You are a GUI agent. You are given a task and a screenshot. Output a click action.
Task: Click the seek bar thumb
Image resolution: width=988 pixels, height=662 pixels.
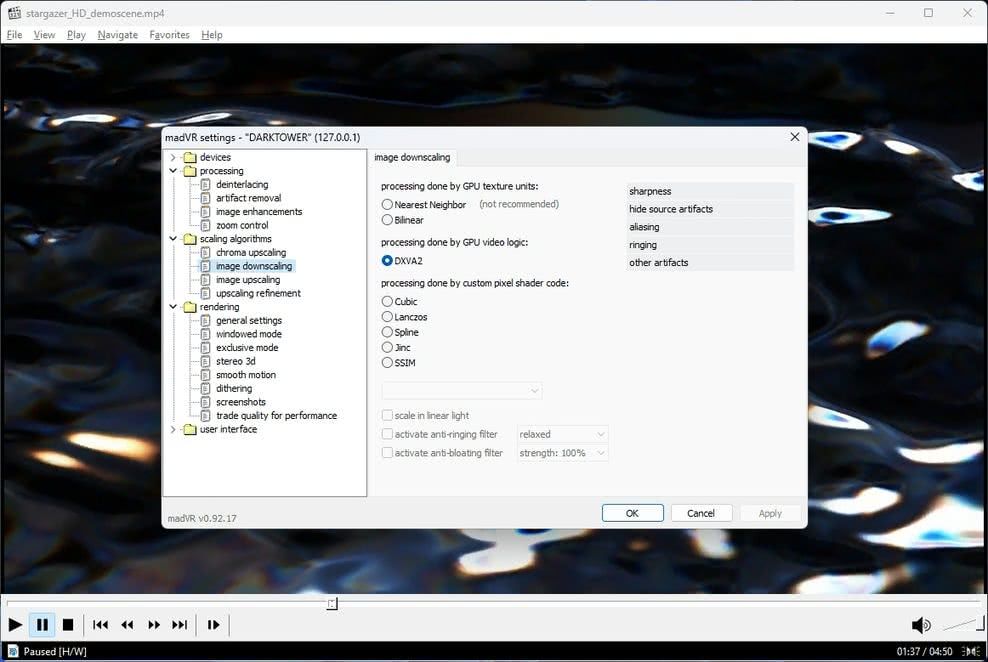click(x=332, y=603)
